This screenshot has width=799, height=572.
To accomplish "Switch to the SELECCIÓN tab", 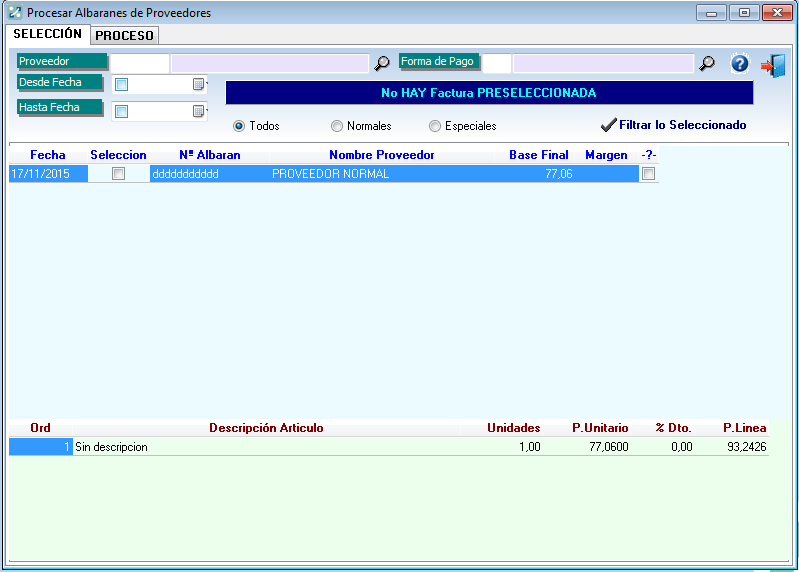I will [x=47, y=34].
